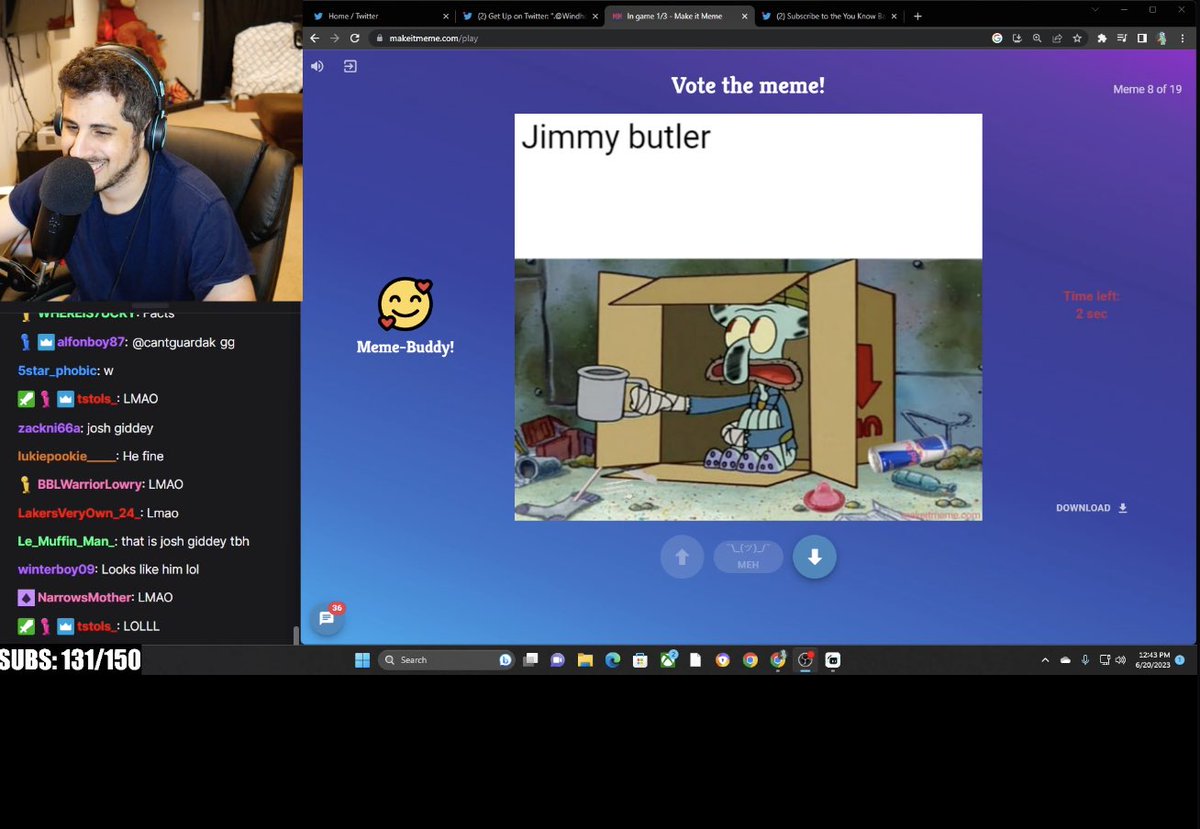This screenshot has height=829, width=1200.
Task: Click username 5star_phobic in chat
Action: [x=58, y=370]
